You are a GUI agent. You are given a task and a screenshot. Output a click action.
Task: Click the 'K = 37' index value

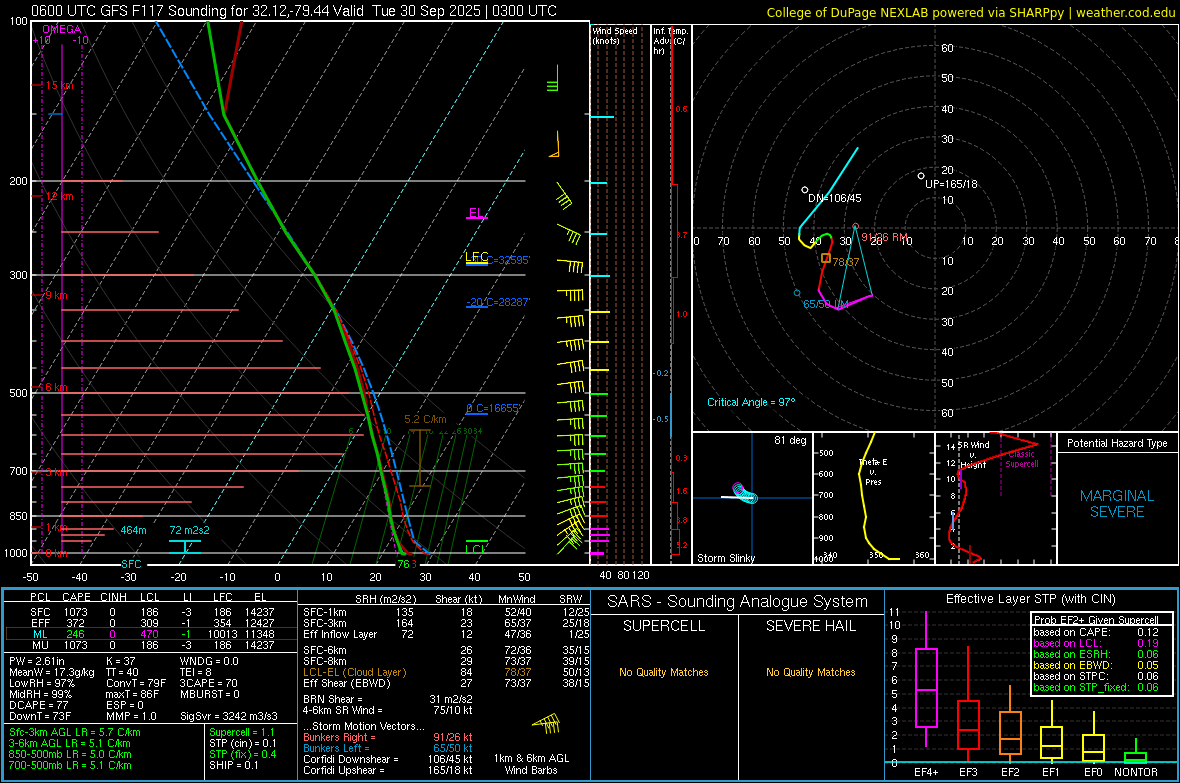pos(121,661)
